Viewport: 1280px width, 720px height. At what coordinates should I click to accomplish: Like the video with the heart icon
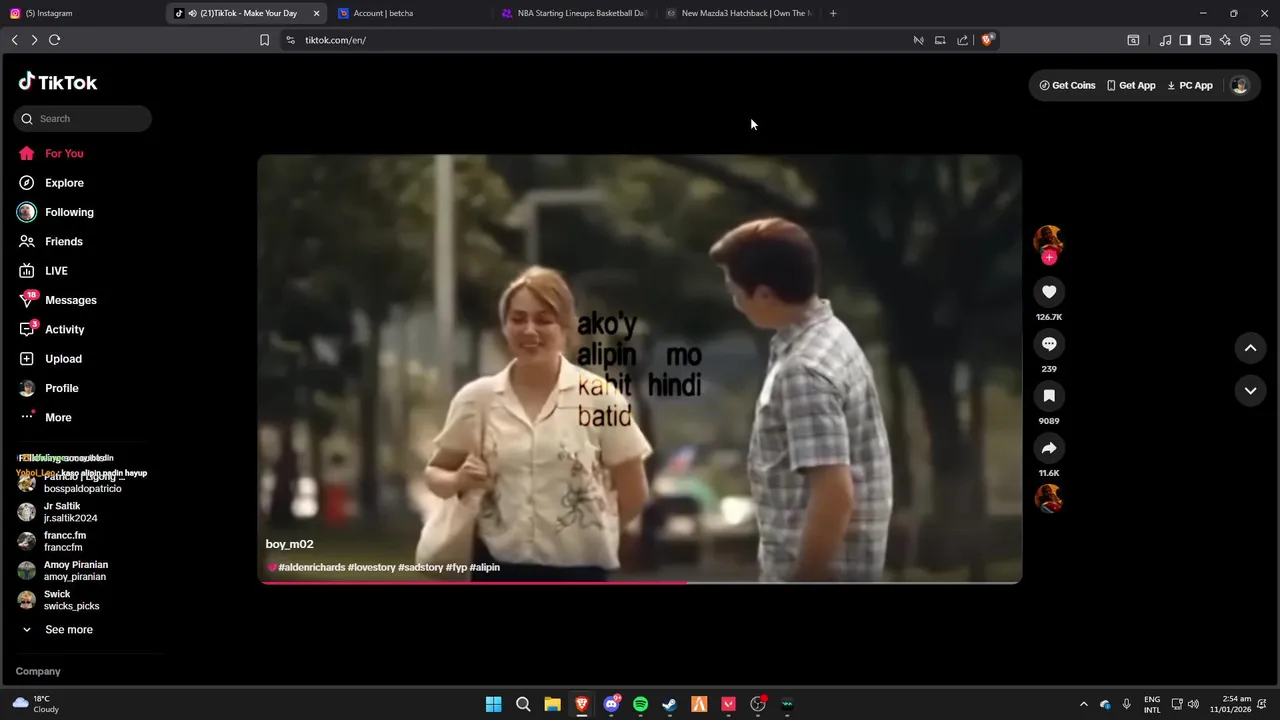tap(1049, 292)
